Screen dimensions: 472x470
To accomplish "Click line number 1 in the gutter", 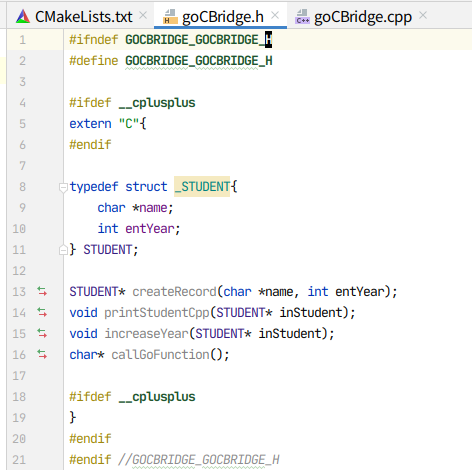I will pos(22,40).
